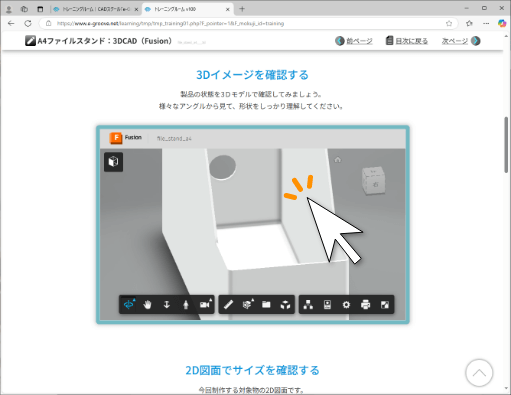Click the A4ファイルスタンド：3DCAD page title
The height and width of the screenshot is (395, 511).
[105, 41]
